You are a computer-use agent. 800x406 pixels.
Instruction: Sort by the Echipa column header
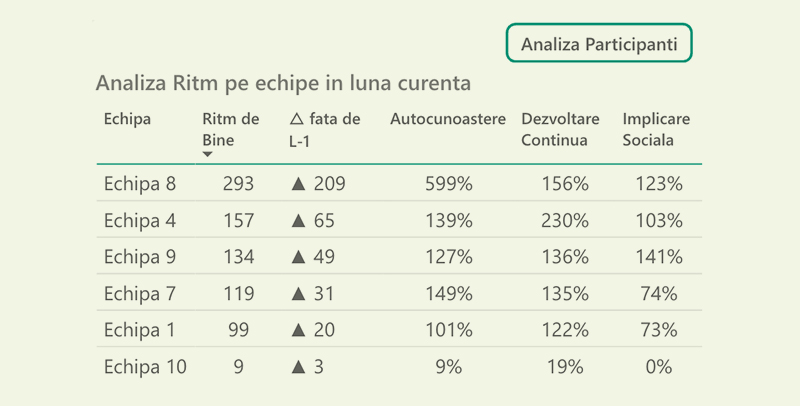tap(128, 120)
